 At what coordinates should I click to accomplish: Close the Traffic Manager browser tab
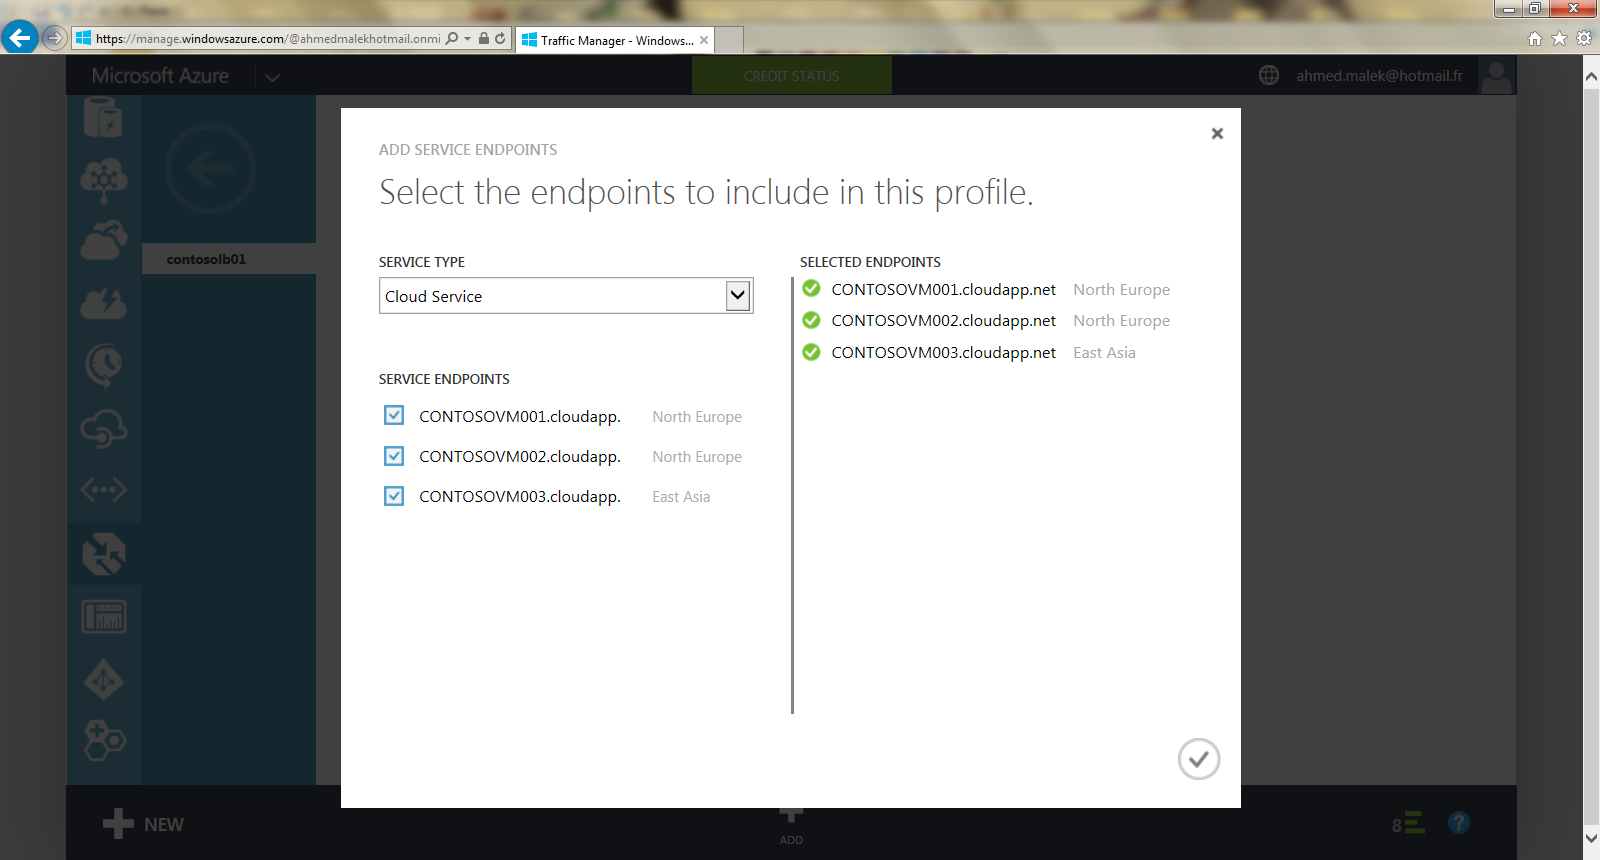pyautogui.click(x=704, y=40)
